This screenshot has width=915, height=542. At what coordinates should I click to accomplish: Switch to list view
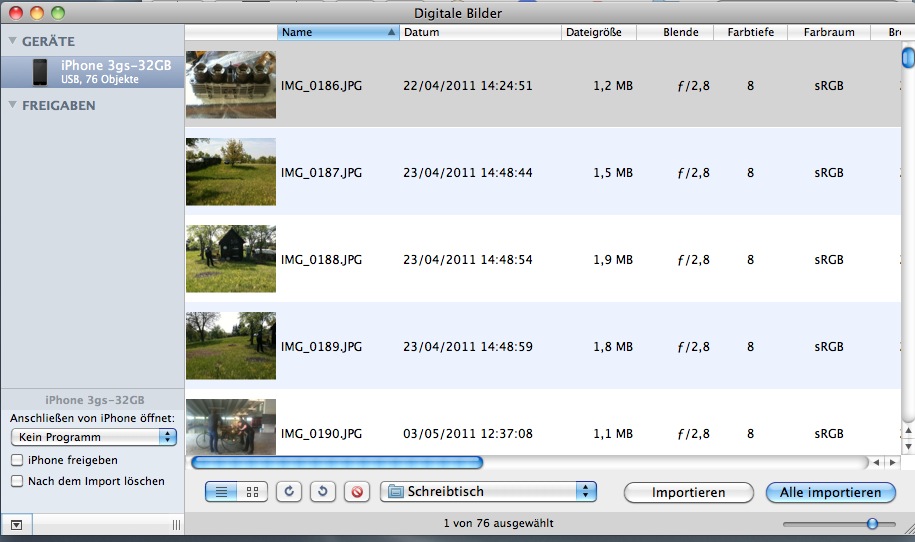222,492
